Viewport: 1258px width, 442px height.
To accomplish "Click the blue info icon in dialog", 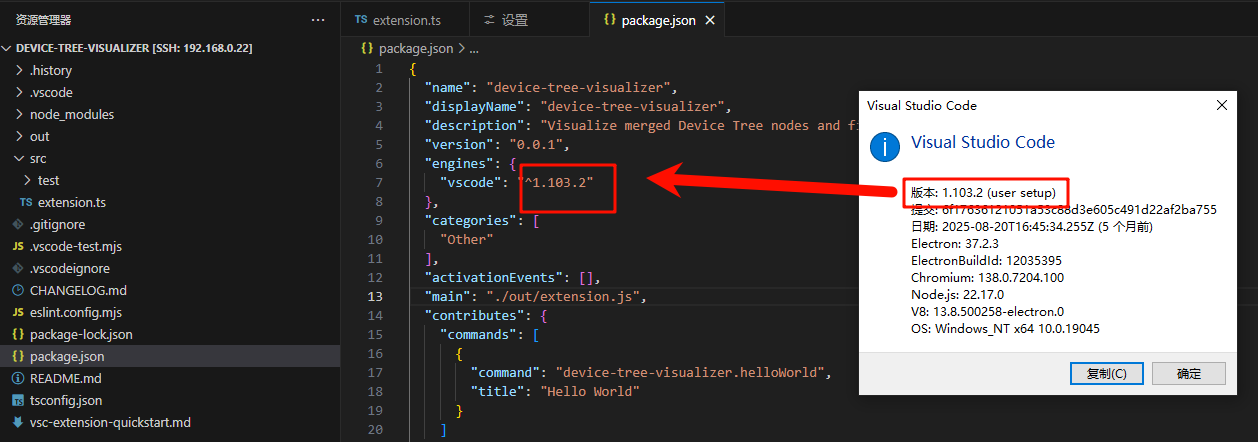I will [x=884, y=146].
